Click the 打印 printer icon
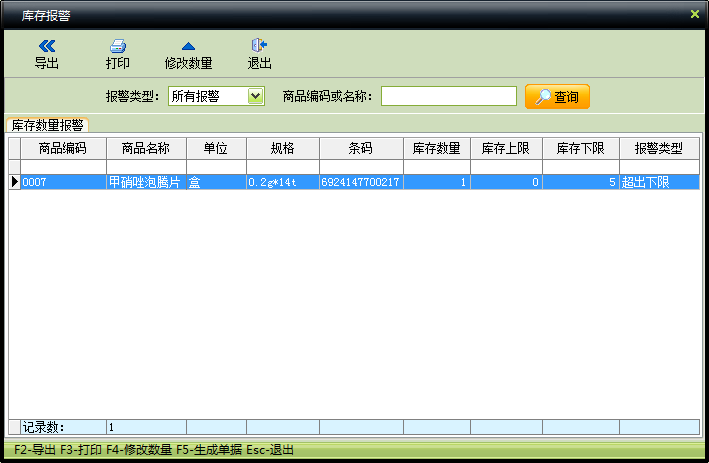 [118, 46]
